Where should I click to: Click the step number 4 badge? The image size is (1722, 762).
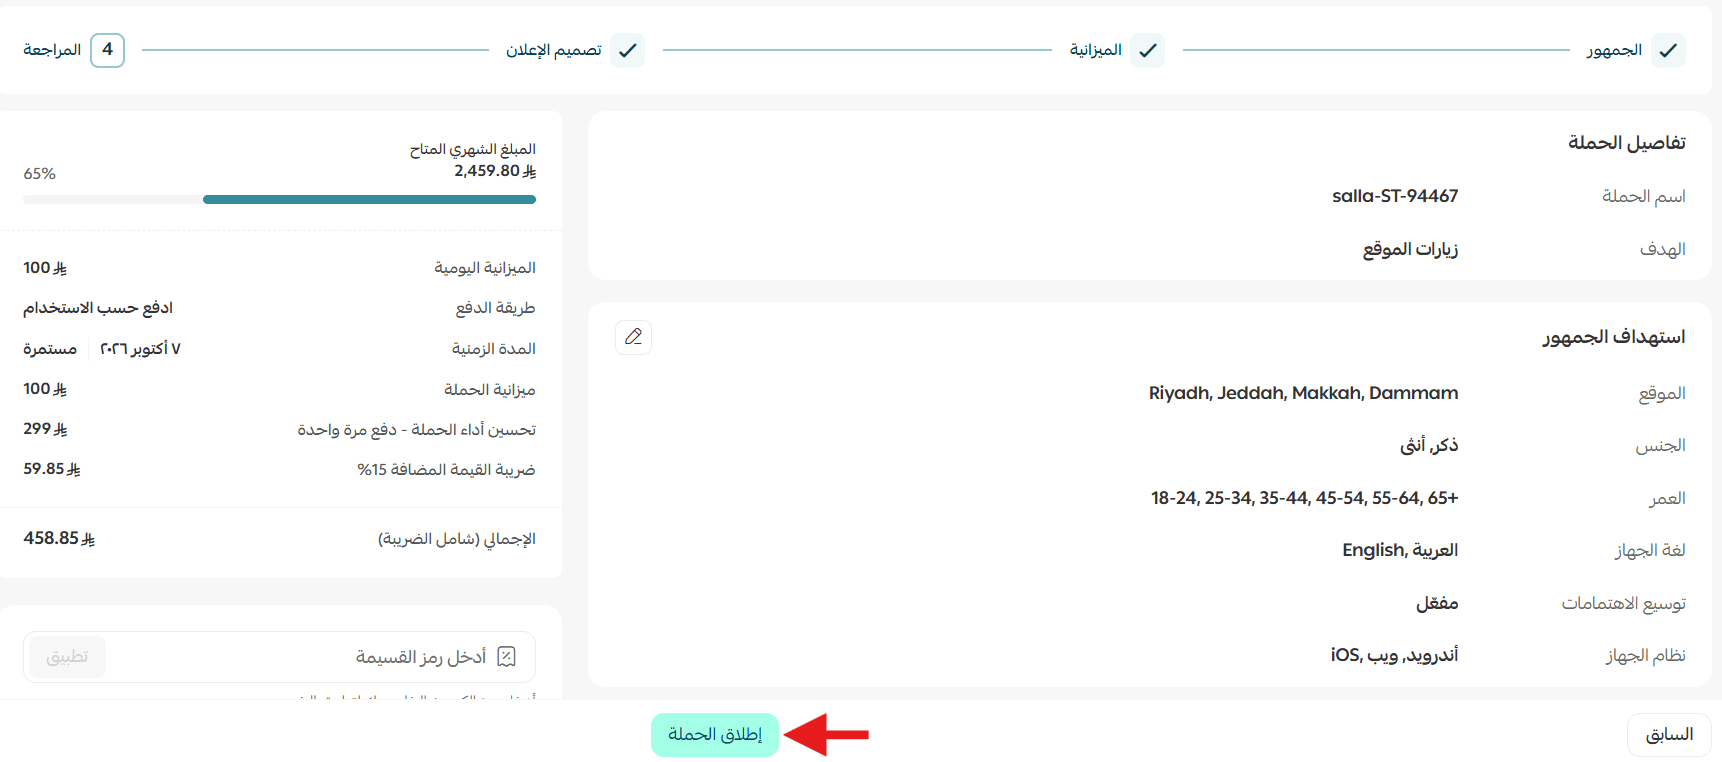click(107, 50)
